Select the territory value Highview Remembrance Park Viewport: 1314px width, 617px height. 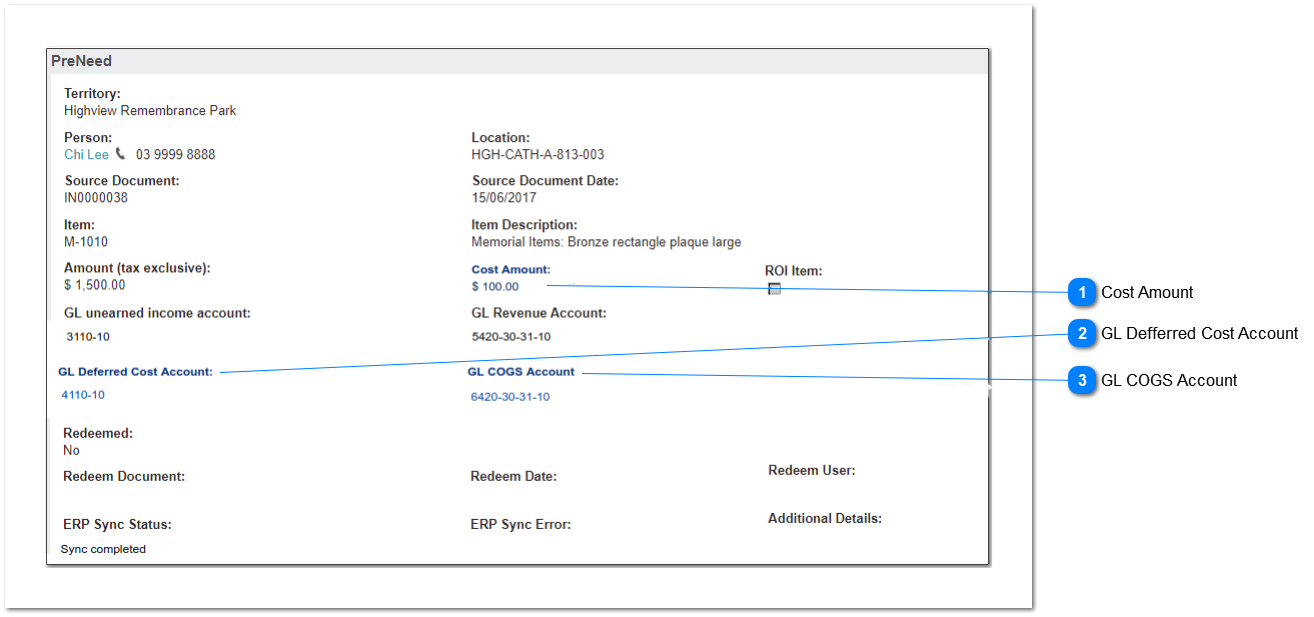150,111
